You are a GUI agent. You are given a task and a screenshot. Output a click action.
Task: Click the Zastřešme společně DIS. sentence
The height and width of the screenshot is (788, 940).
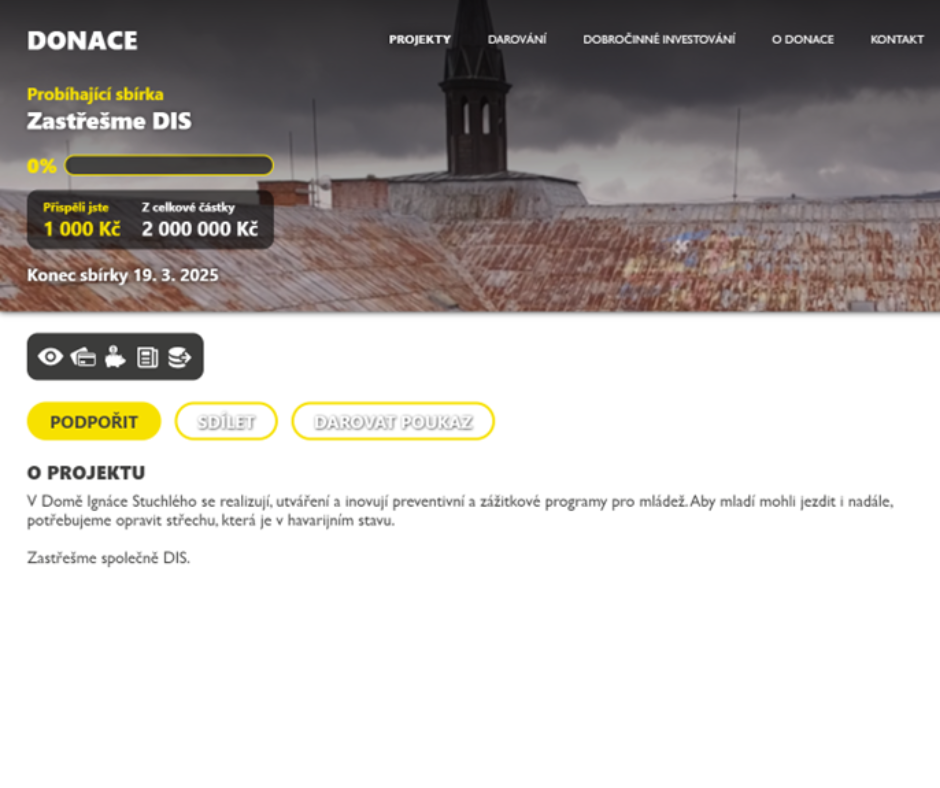(x=109, y=558)
